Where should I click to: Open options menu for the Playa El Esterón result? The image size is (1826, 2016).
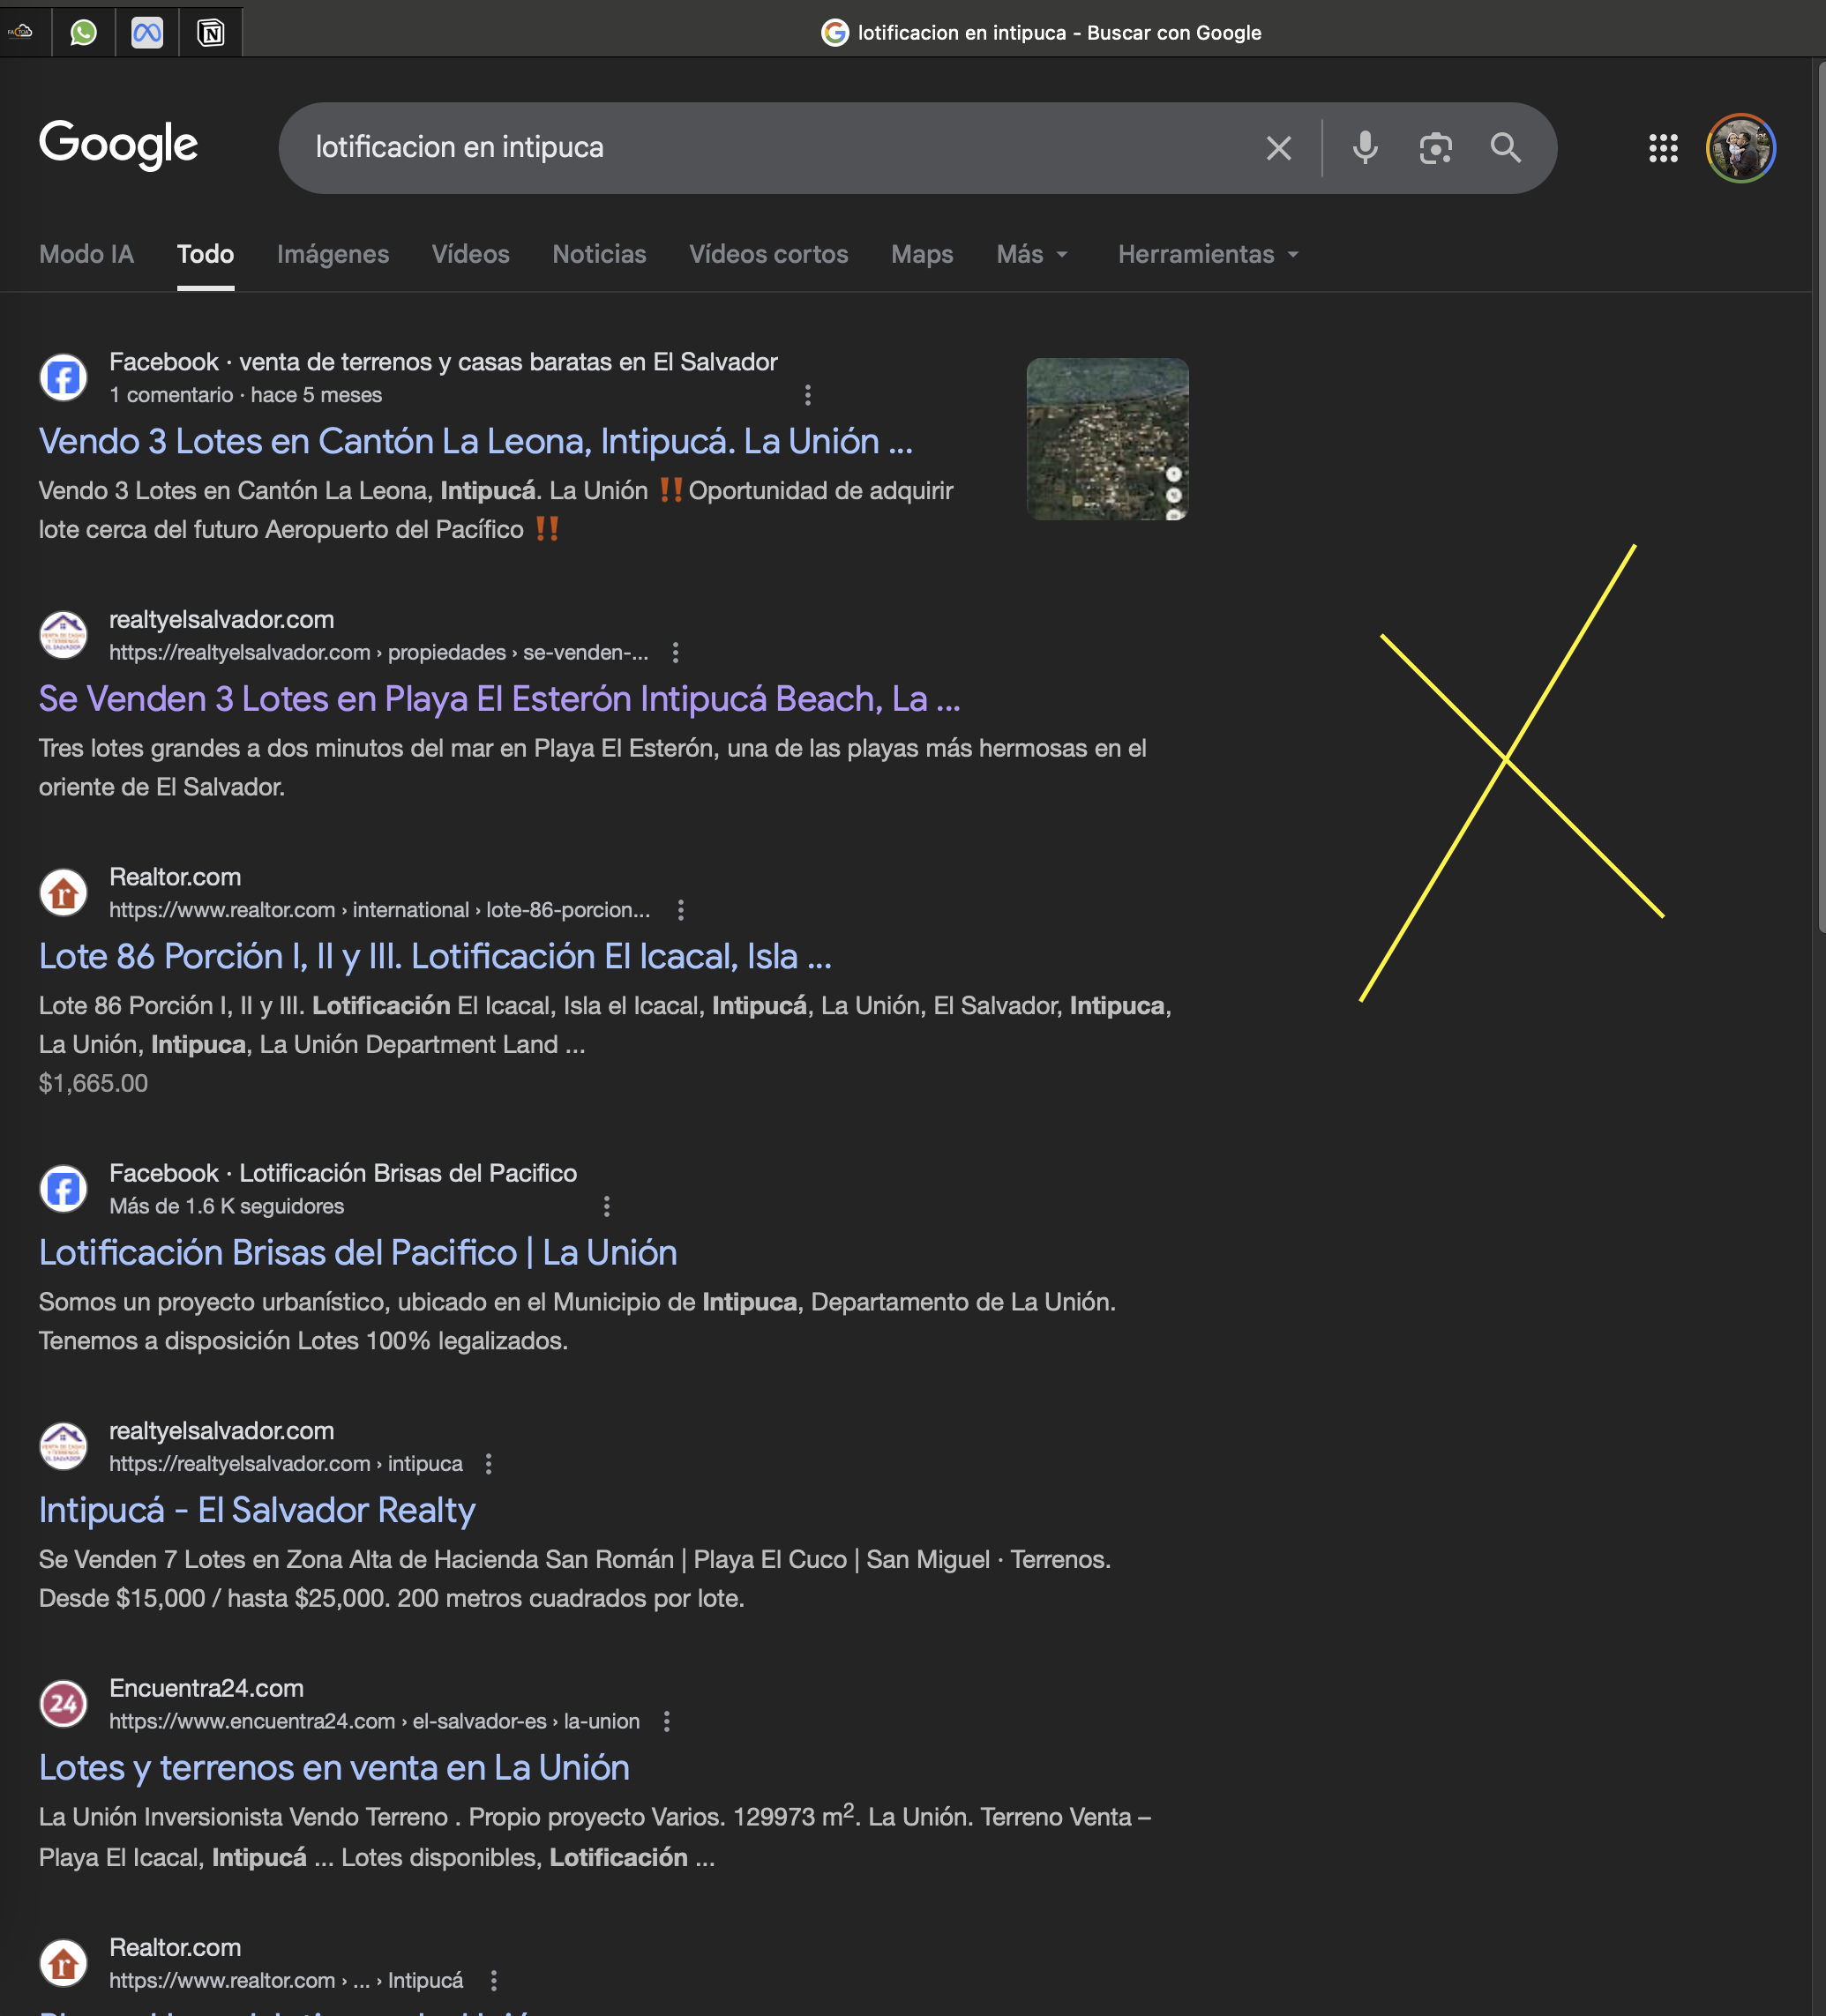point(676,652)
